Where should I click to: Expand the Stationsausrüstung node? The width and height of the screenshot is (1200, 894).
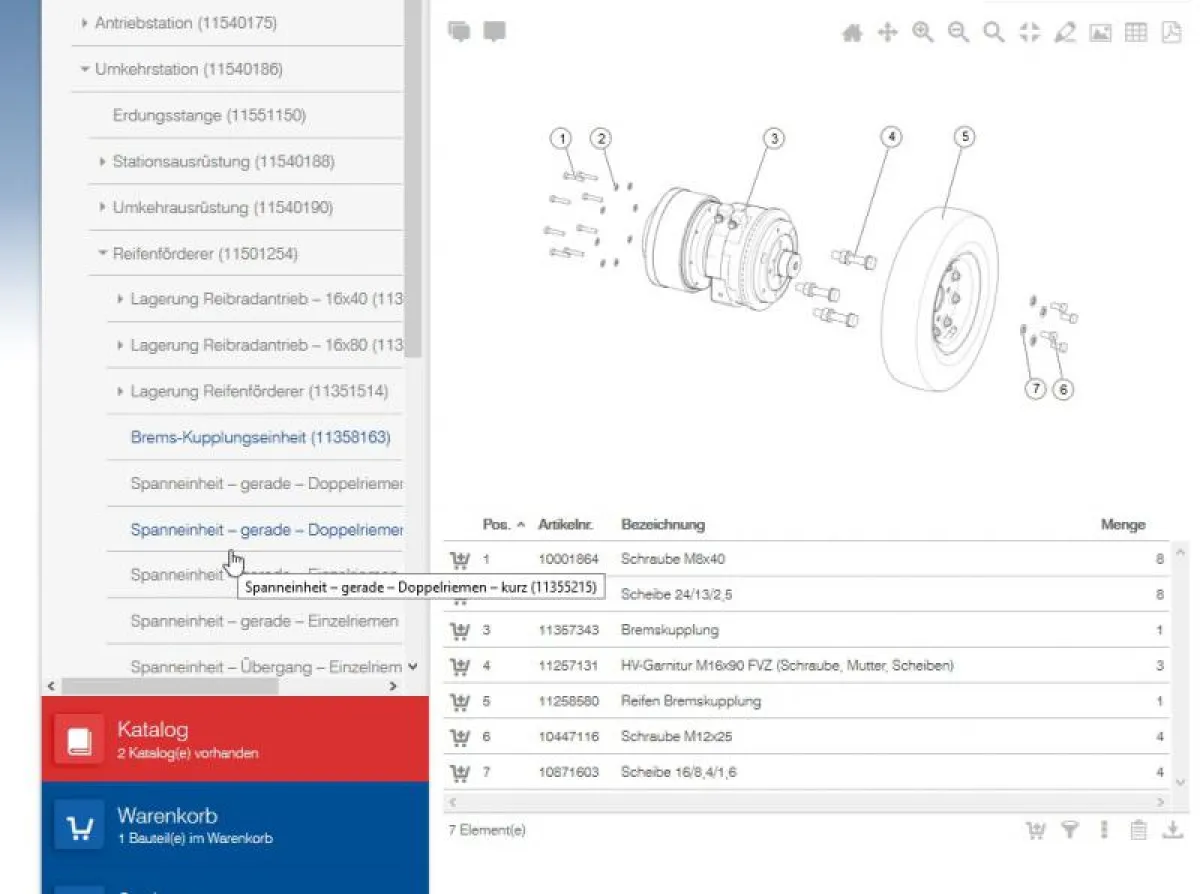point(103,162)
